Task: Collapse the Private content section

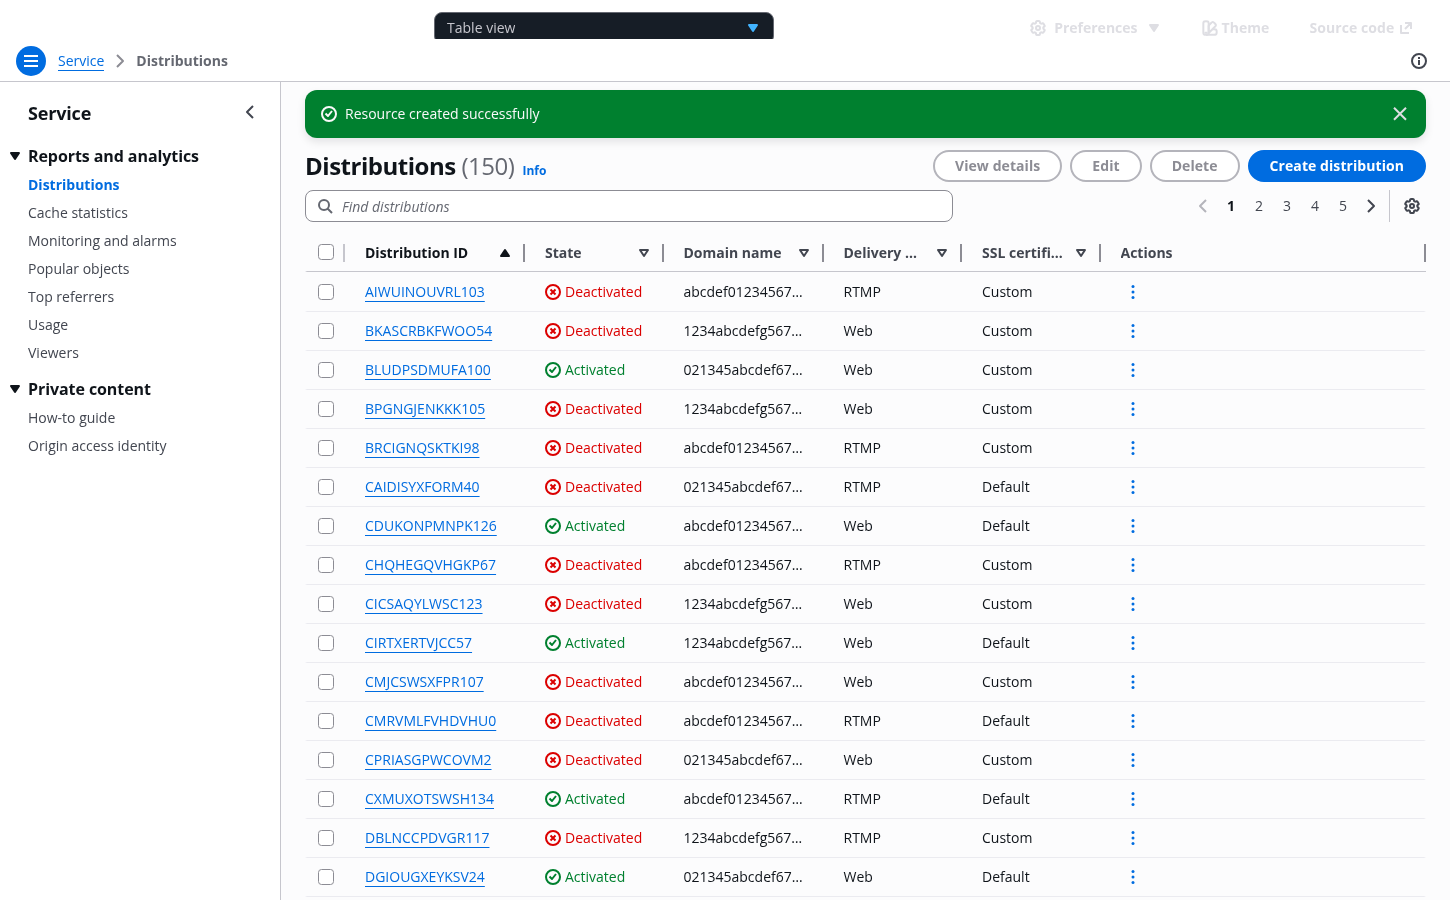Action: point(15,389)
